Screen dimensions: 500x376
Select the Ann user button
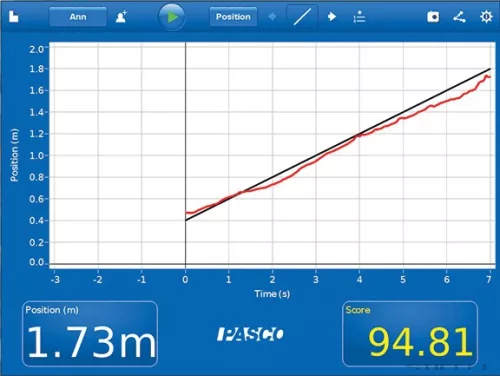pyautogui.click(x=78, y=17)
